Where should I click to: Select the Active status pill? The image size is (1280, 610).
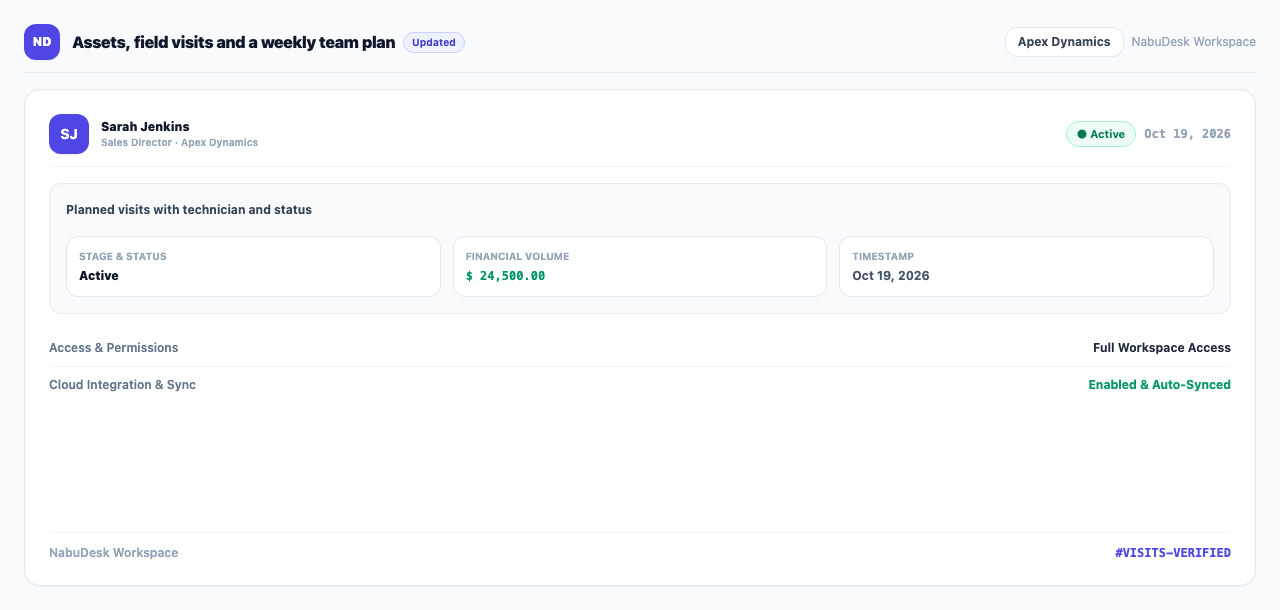(1101, 134)
